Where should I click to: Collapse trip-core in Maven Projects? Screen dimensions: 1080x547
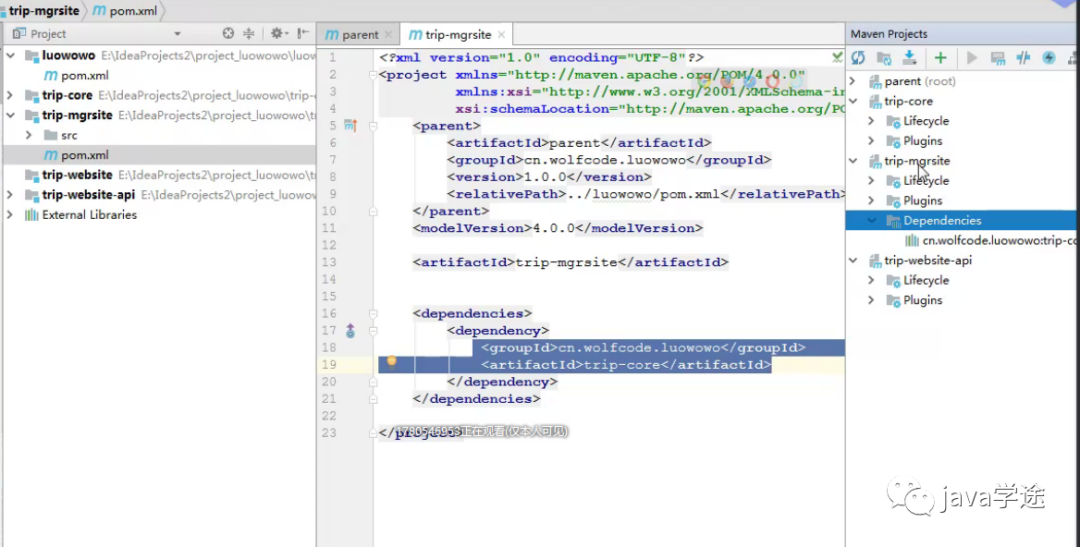[853, 101]
